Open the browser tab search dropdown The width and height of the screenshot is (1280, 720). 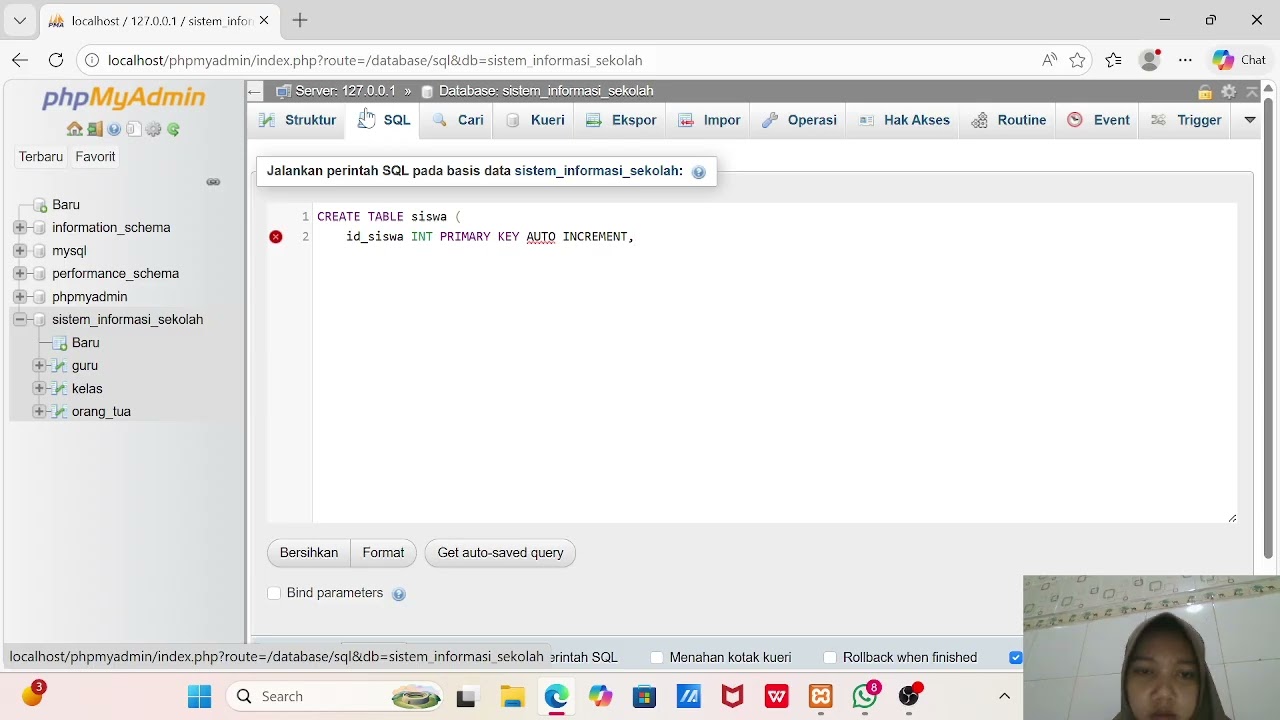point(19,20)
